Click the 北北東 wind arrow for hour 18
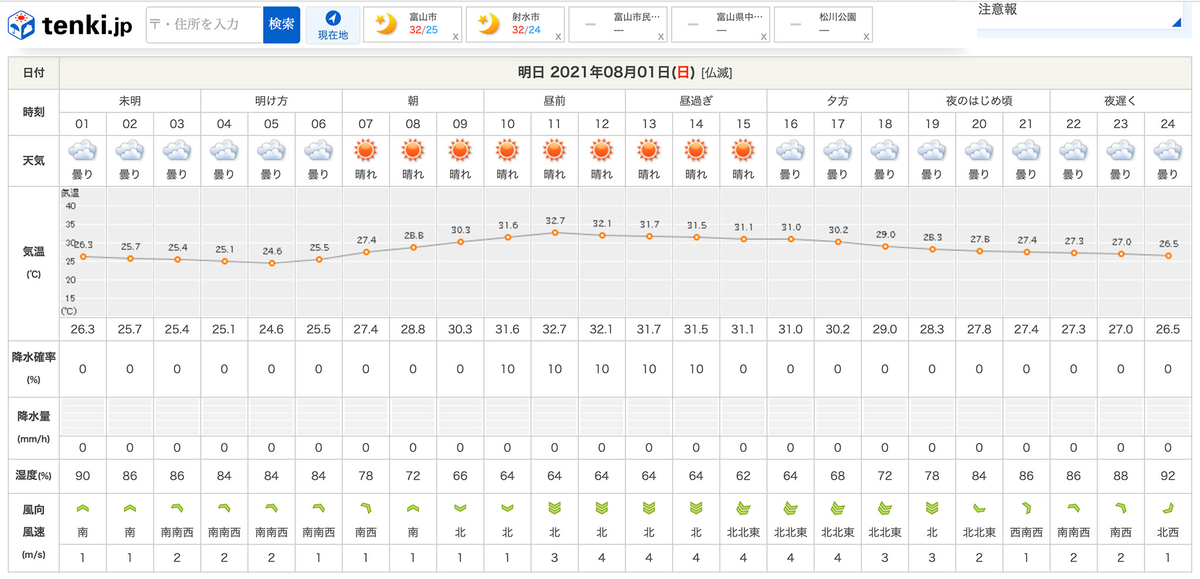1200x579 pixels. (884, 508)
